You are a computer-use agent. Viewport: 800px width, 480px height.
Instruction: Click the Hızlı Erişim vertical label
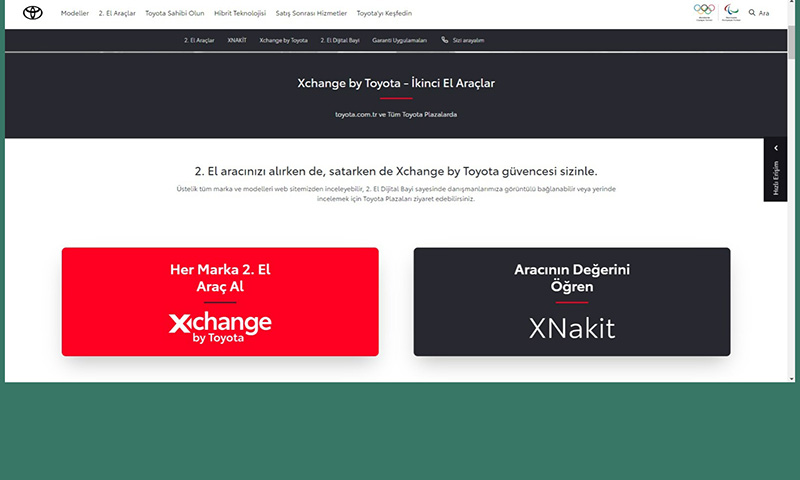776,178
